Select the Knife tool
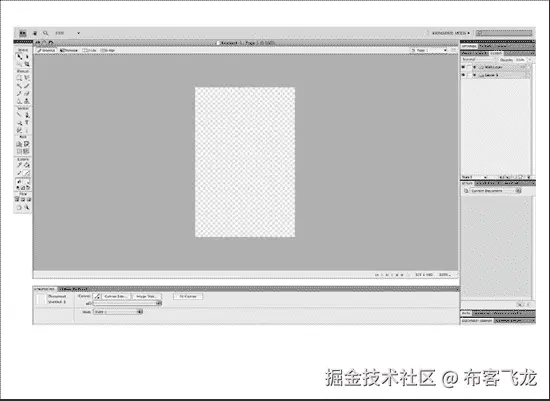Image resolution: width=550 pixels, height=401 pixels. tap(27, 130)
